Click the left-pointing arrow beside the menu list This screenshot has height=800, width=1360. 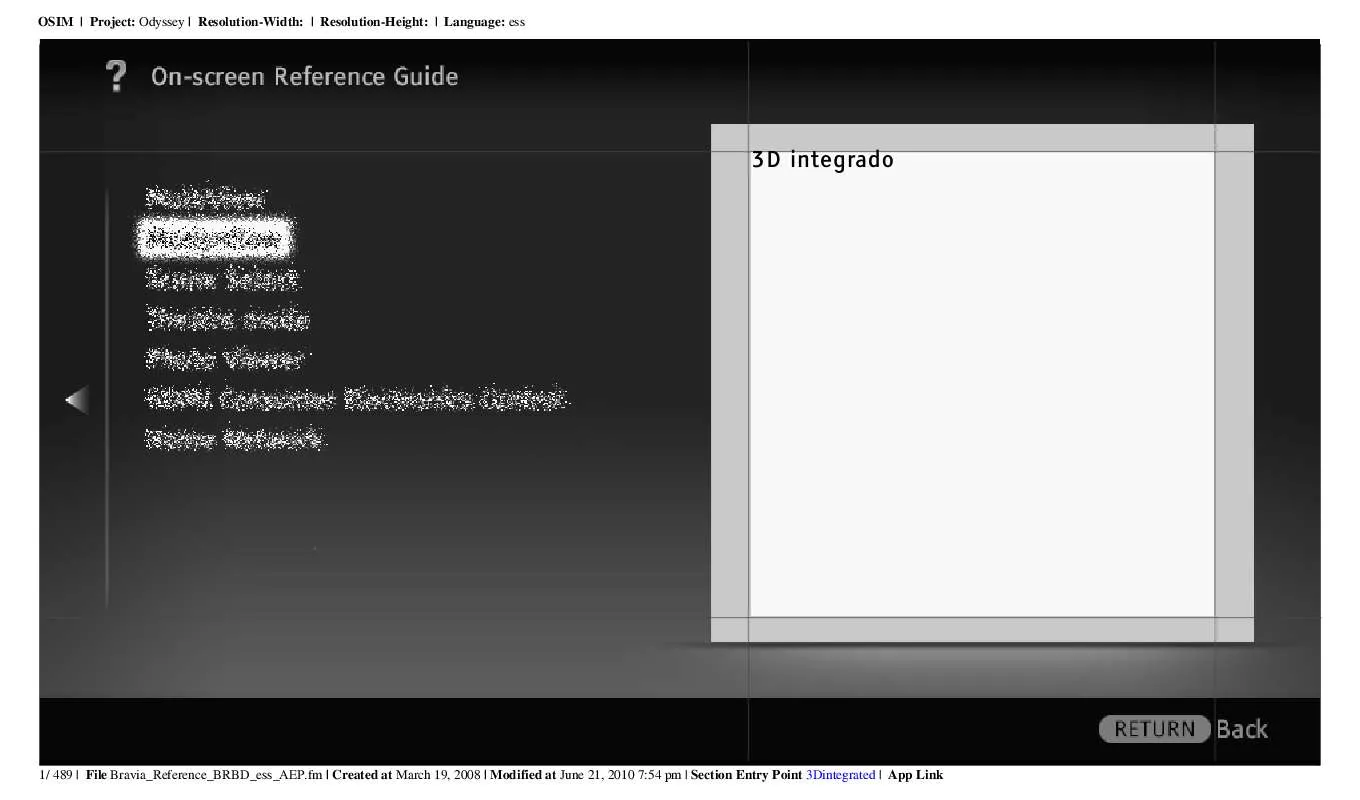77,400
